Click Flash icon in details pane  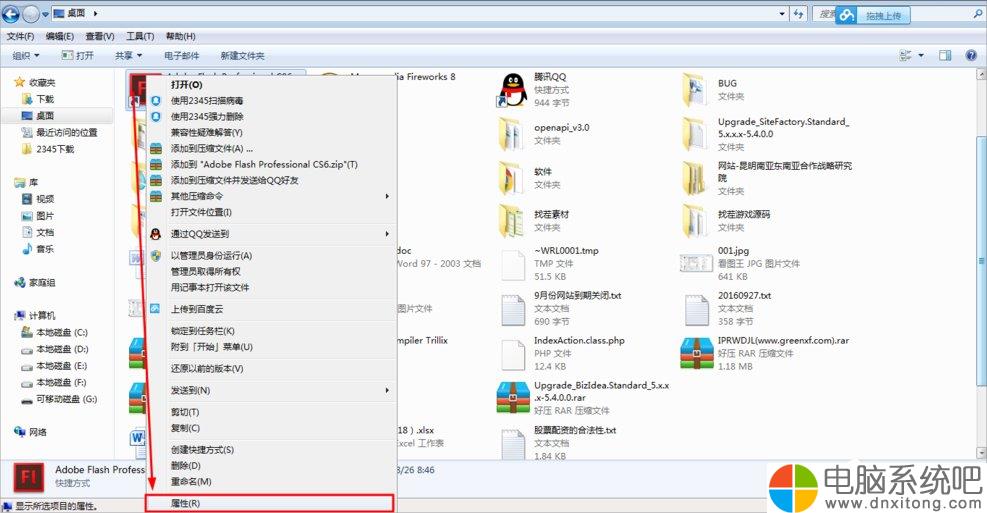click(28, 478)
